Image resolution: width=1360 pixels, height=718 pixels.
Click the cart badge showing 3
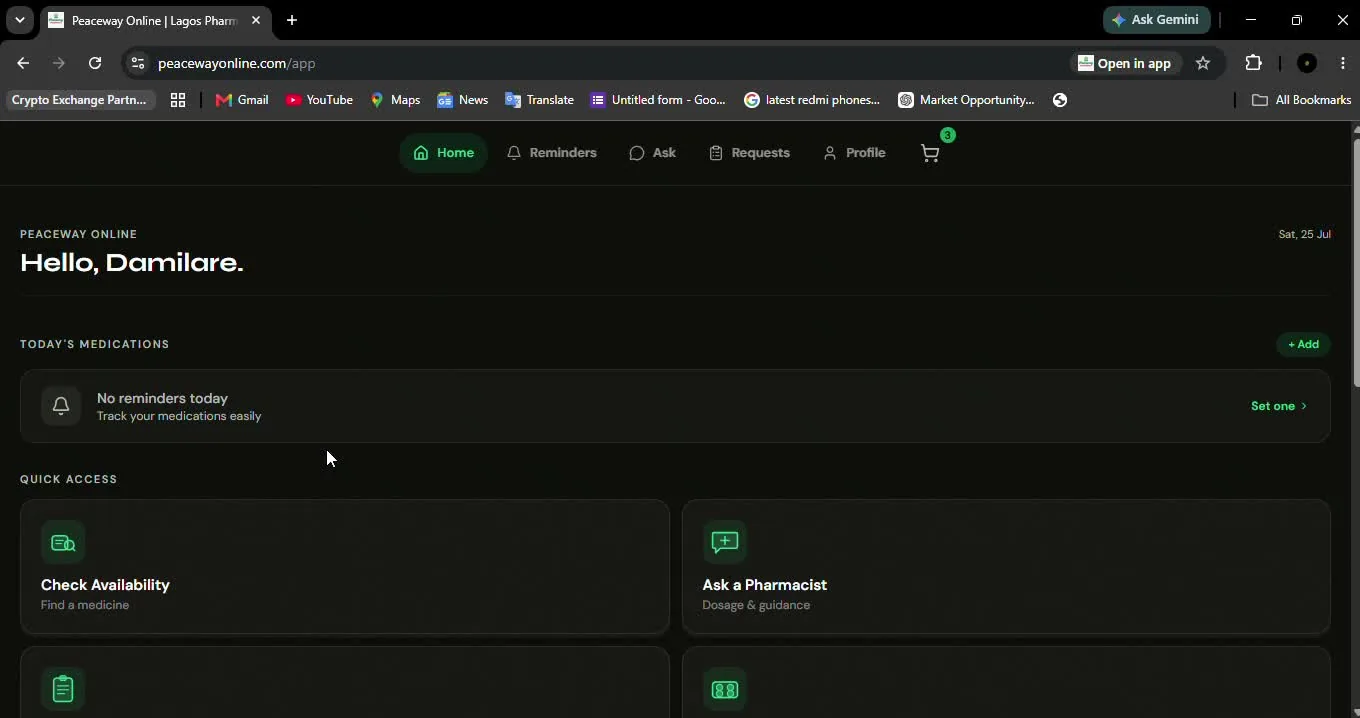(x=947, y=135)
